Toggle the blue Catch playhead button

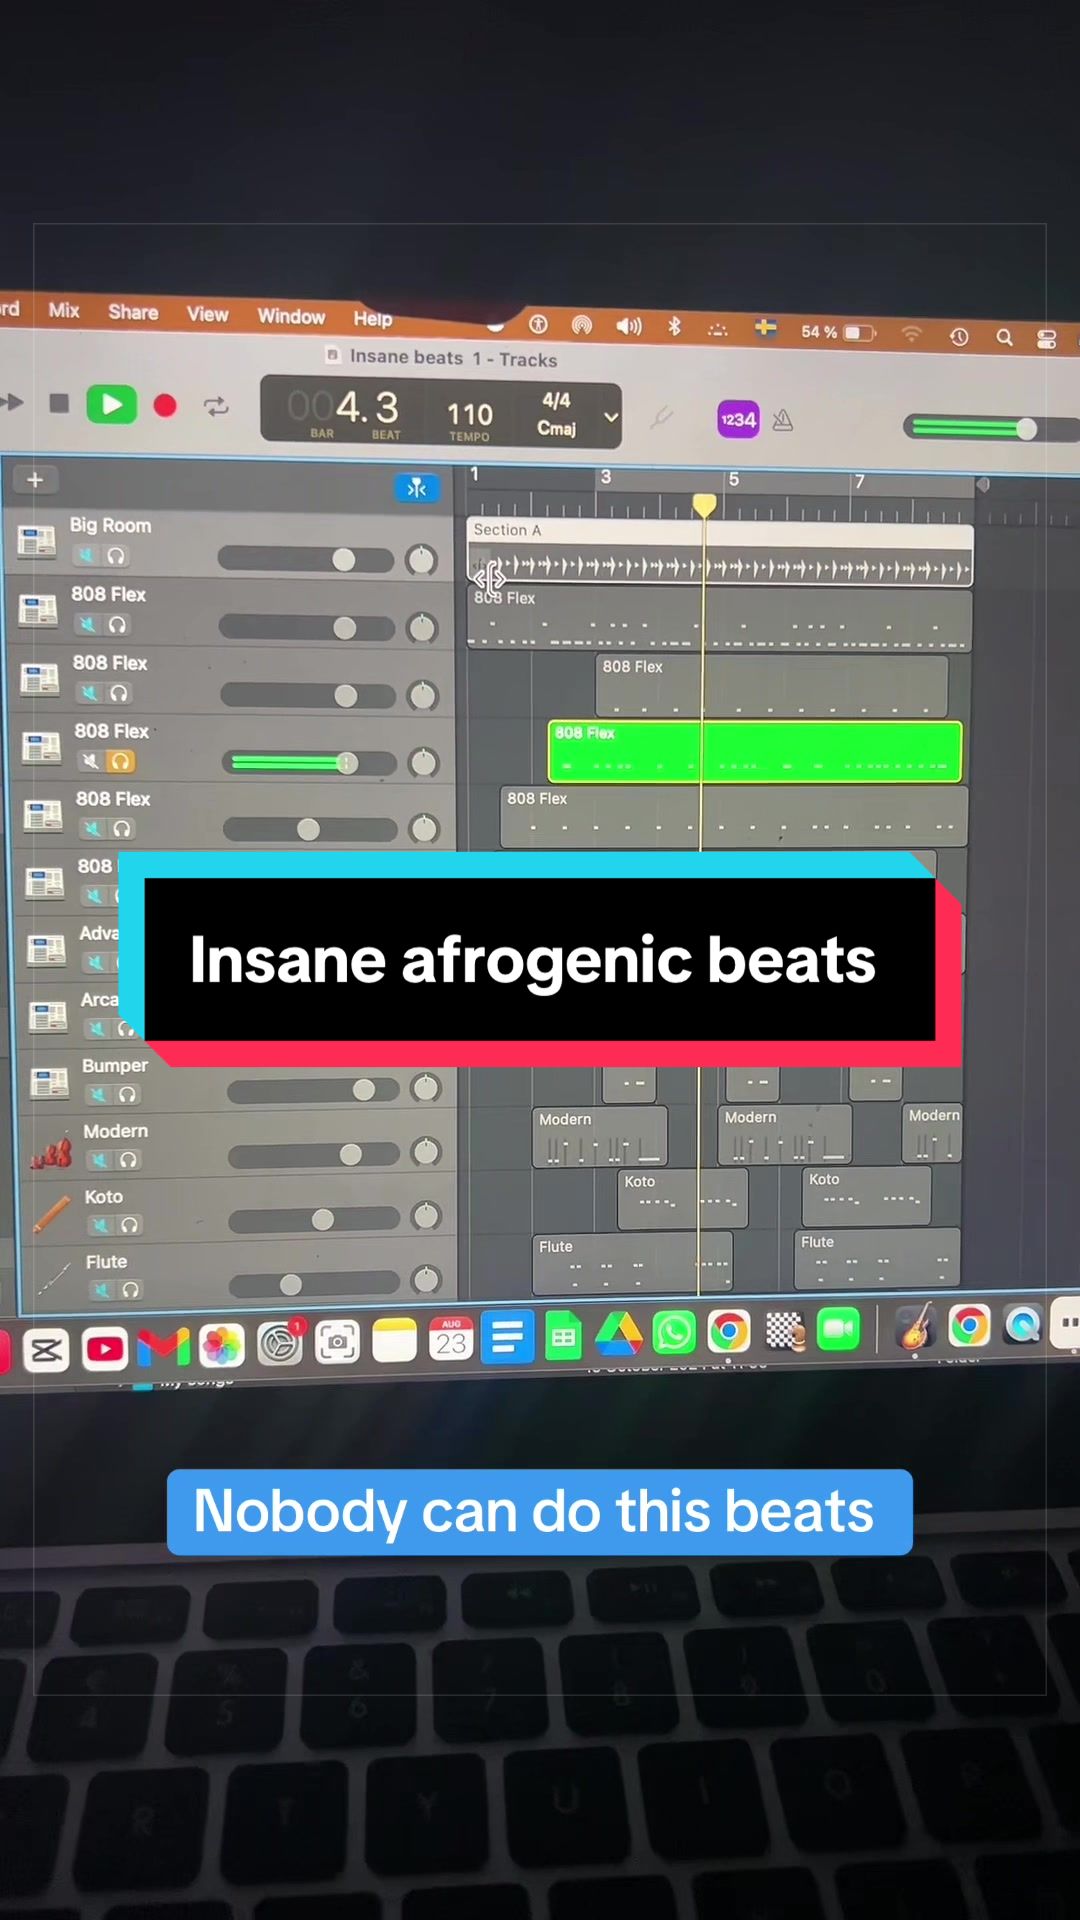(x=416, y=488)
